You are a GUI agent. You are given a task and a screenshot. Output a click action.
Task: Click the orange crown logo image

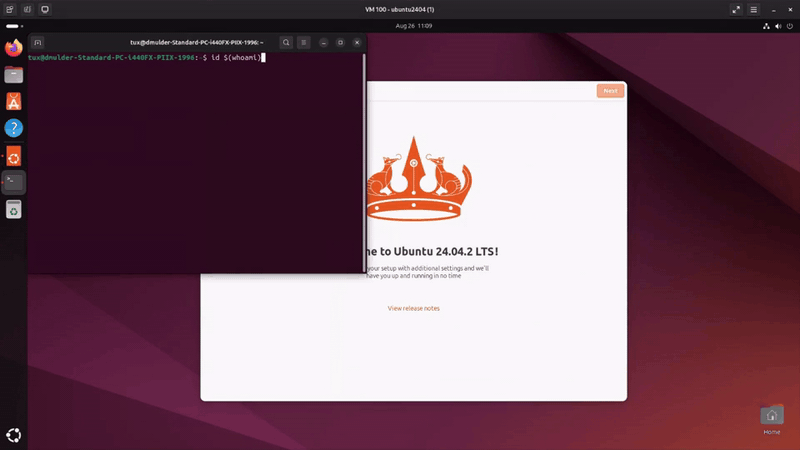(x=419, y=179)
